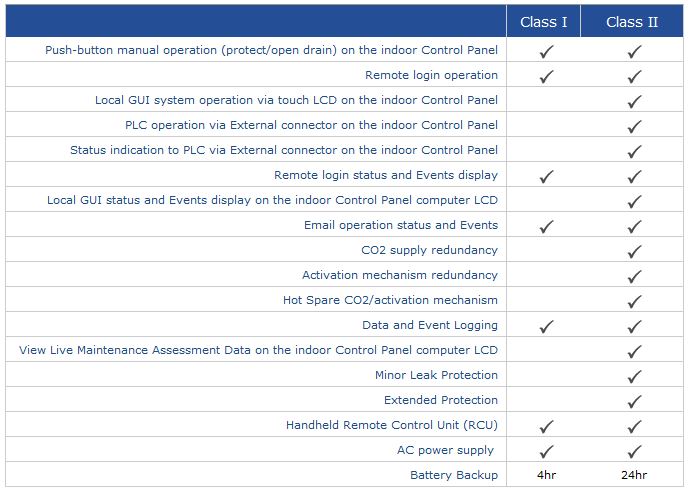Image resolution: width=689 pixels, height=492 pixels.
Task: Select the Class II column header
Action: point(632,22)
